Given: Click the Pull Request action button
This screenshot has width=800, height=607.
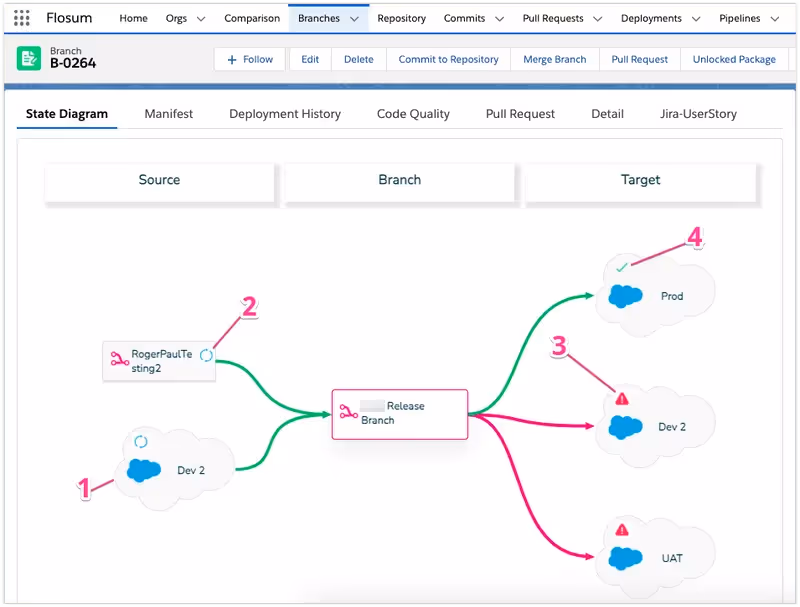Looking at the screenshot, I should tap(640, 59).
